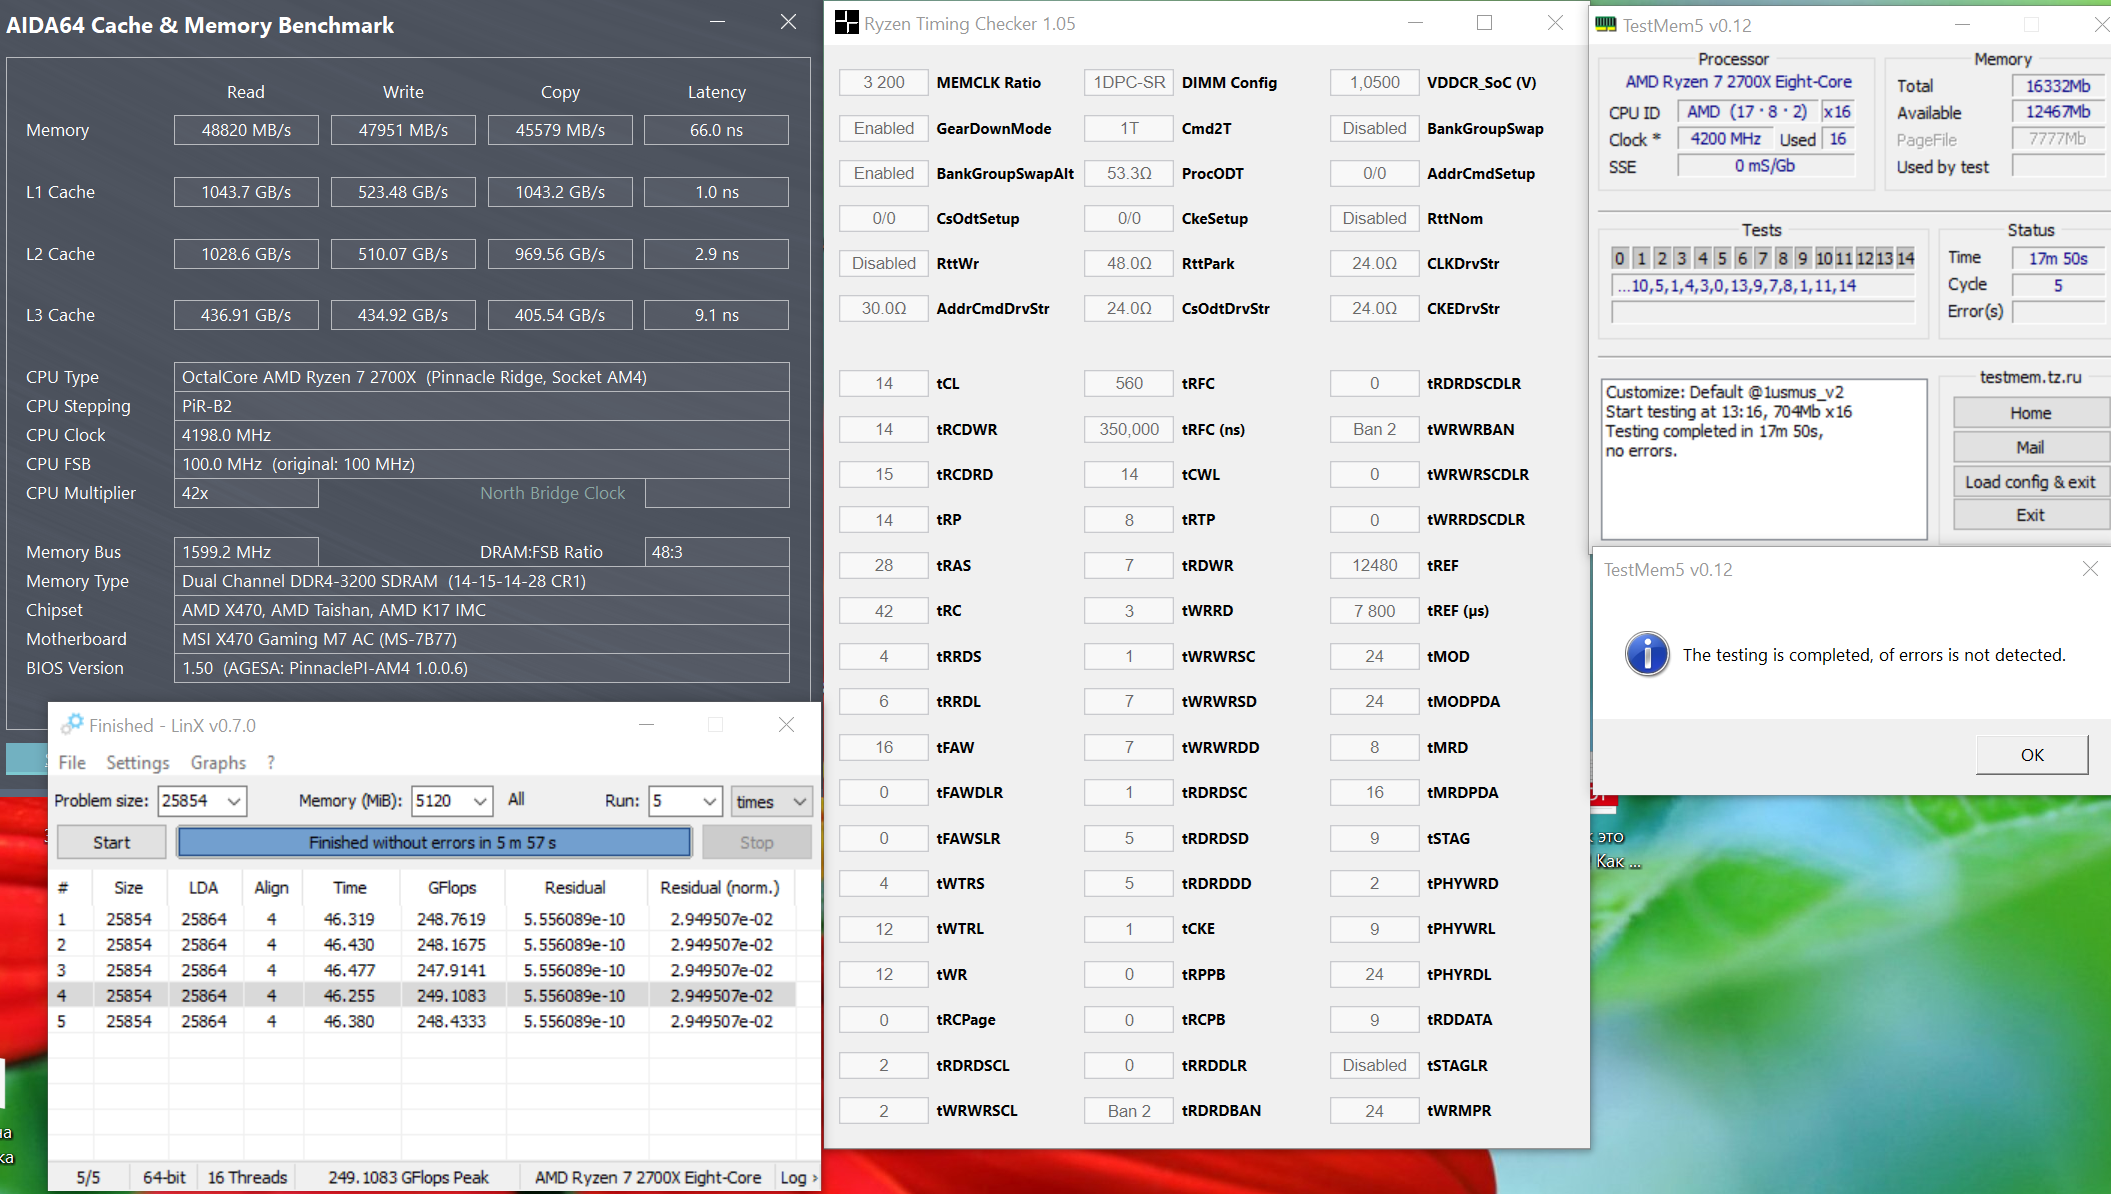Click the LinX gear icon in title bar
Viewport: 2111px width, 1194px height.
tap(72, 724)
